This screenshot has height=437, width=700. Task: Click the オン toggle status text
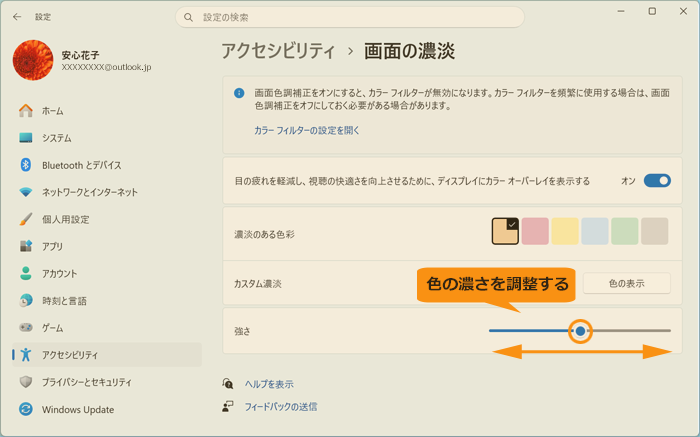[628, 181]
